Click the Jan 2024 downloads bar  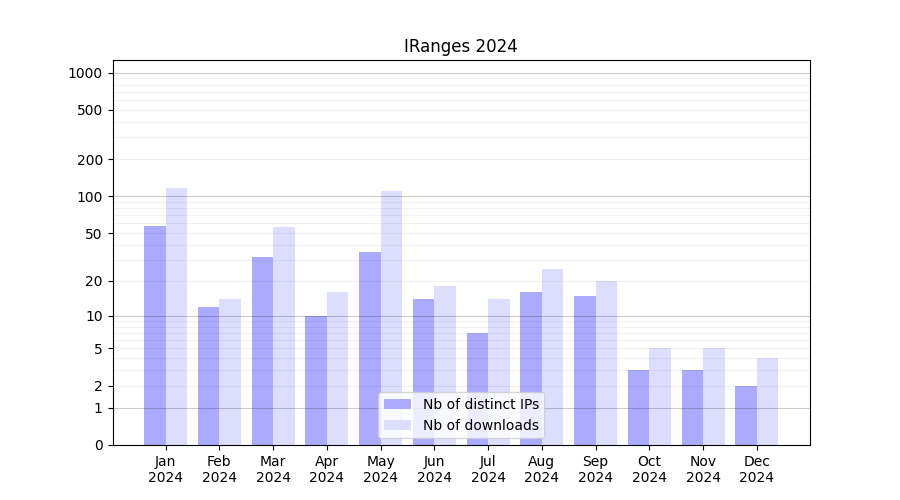click(177, 316)
